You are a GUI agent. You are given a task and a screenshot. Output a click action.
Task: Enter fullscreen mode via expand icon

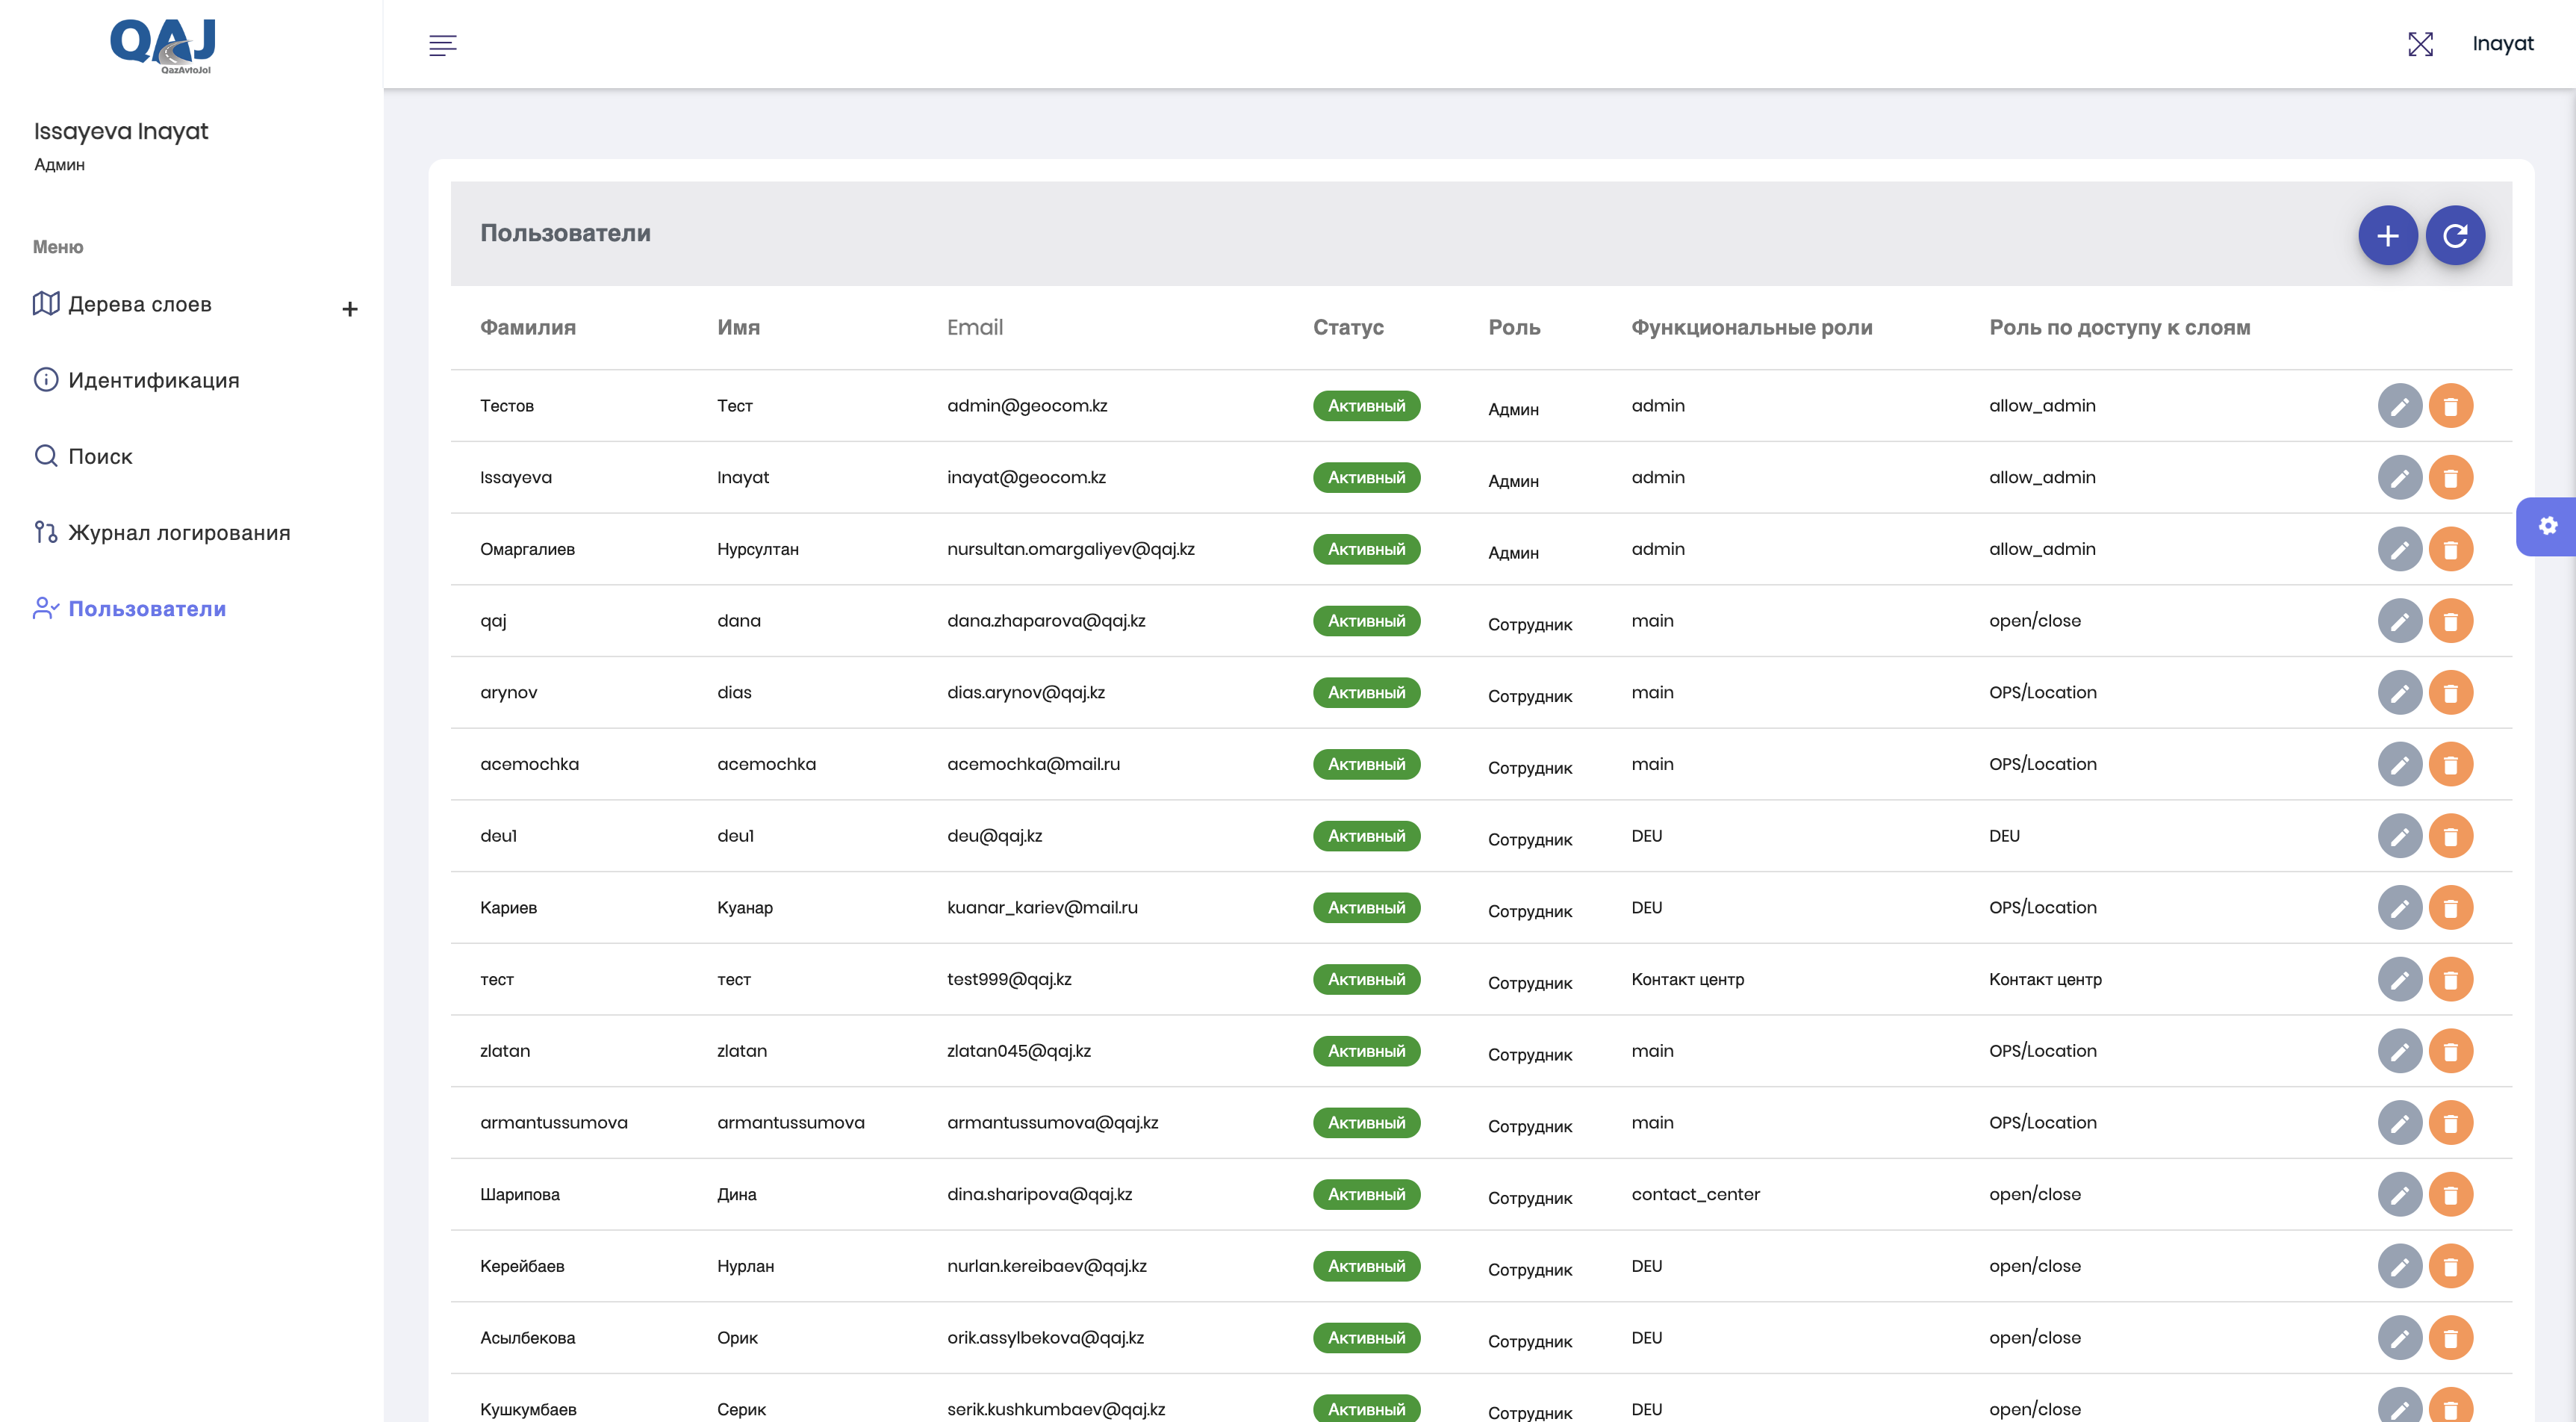[2420, 44]
